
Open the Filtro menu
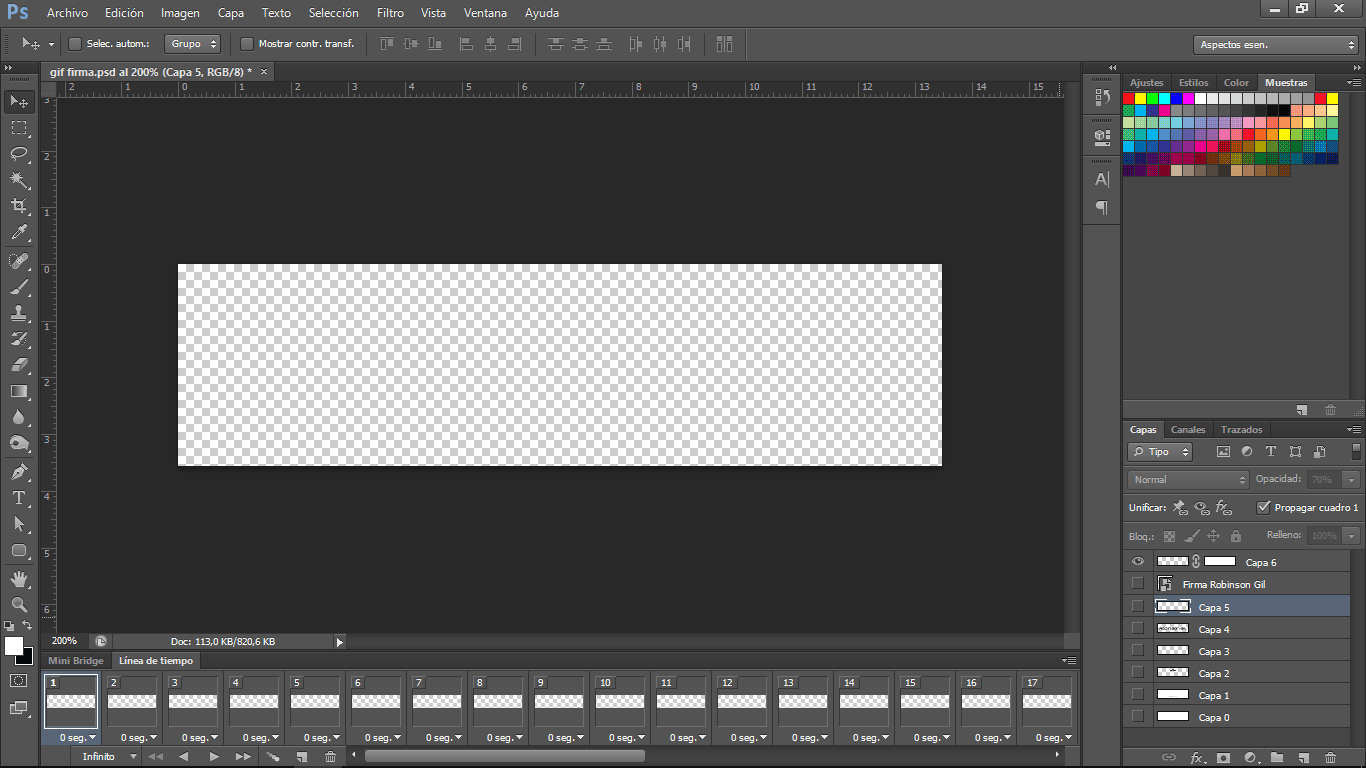coord(390,13)
